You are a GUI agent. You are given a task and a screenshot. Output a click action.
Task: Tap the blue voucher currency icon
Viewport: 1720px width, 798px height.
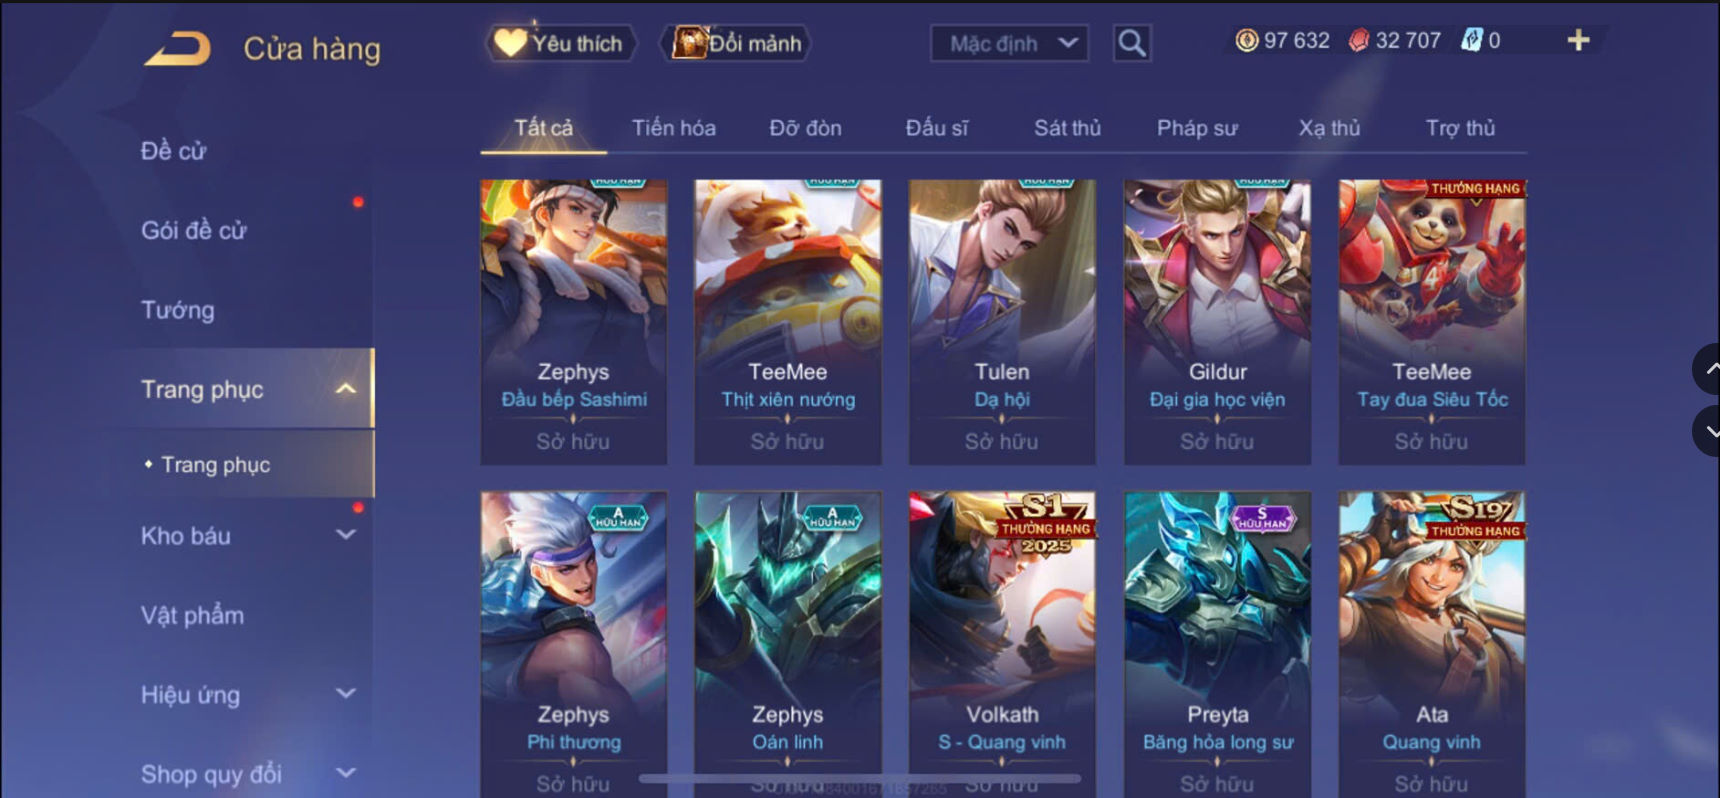pyautogui.click(x=1472, y=40)
